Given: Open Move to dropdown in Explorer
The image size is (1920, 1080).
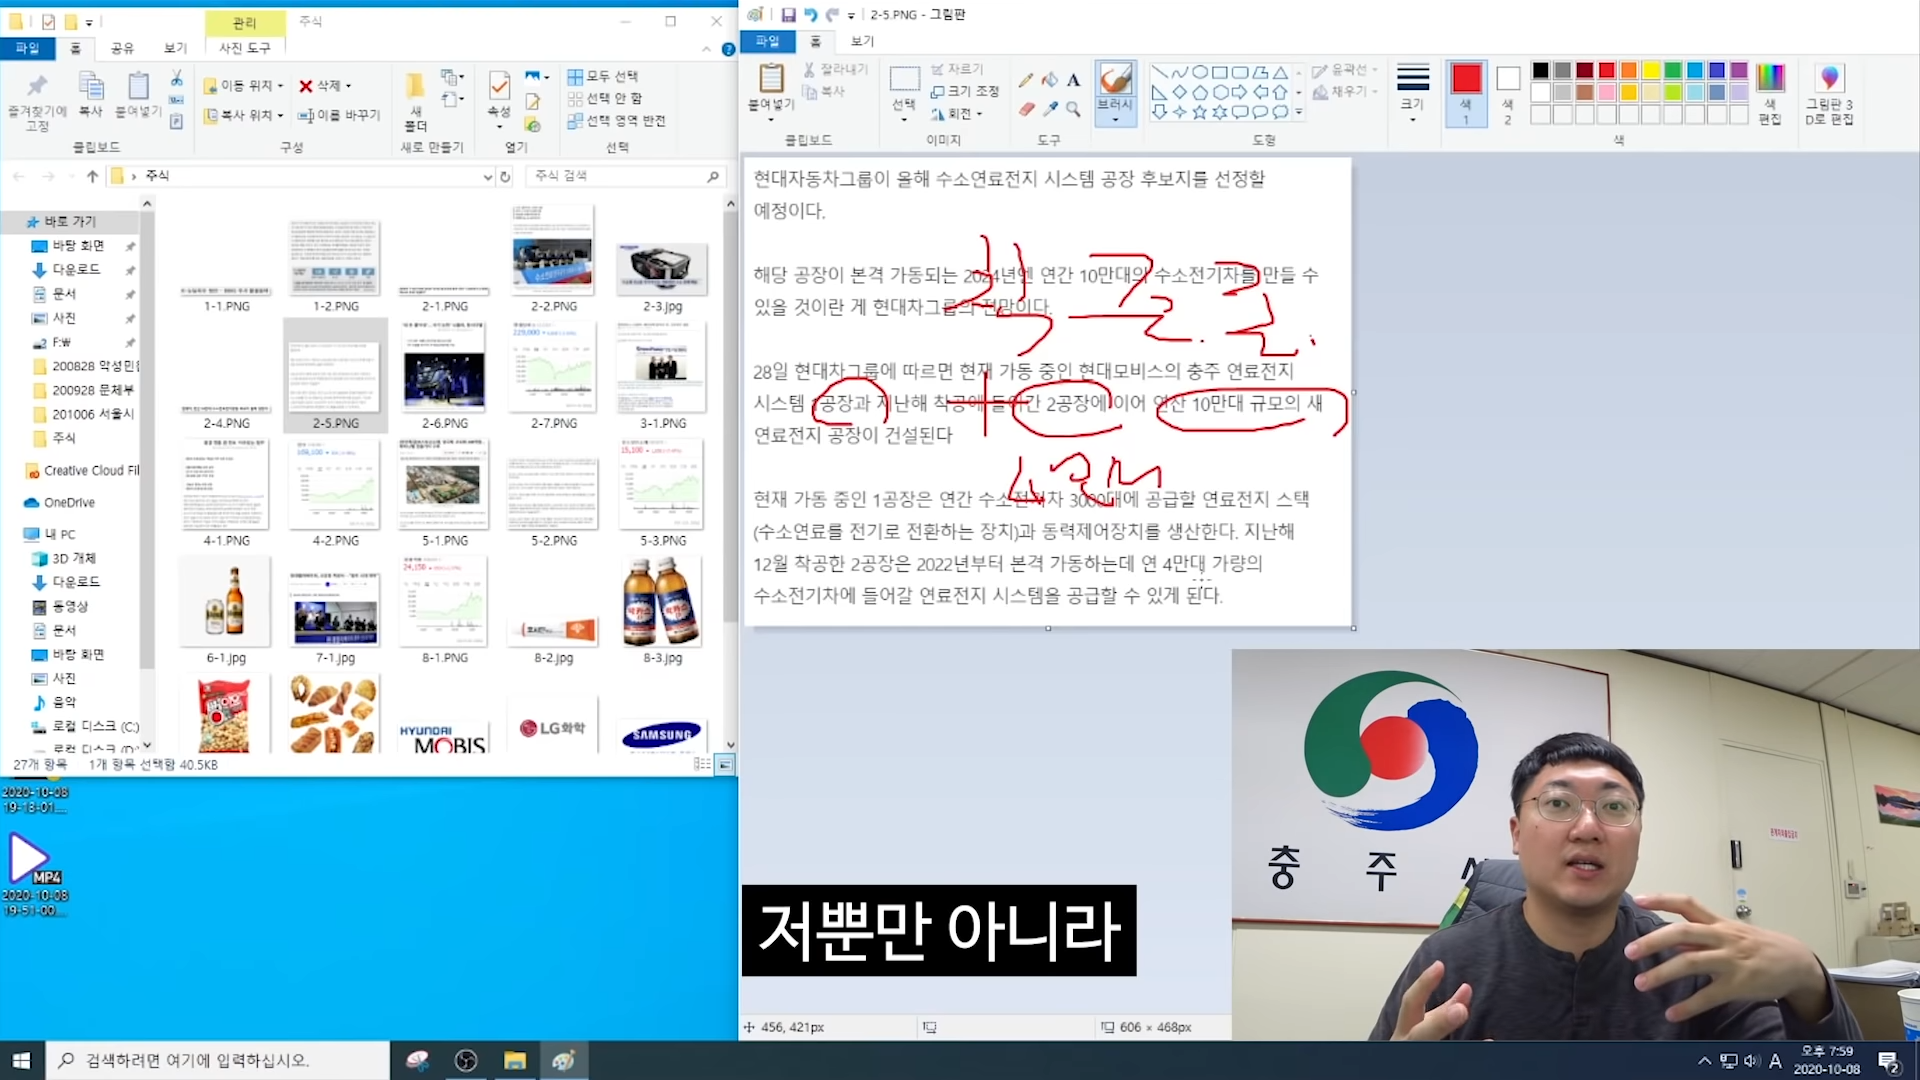Looking at the screenshot, I should [243, 86].
